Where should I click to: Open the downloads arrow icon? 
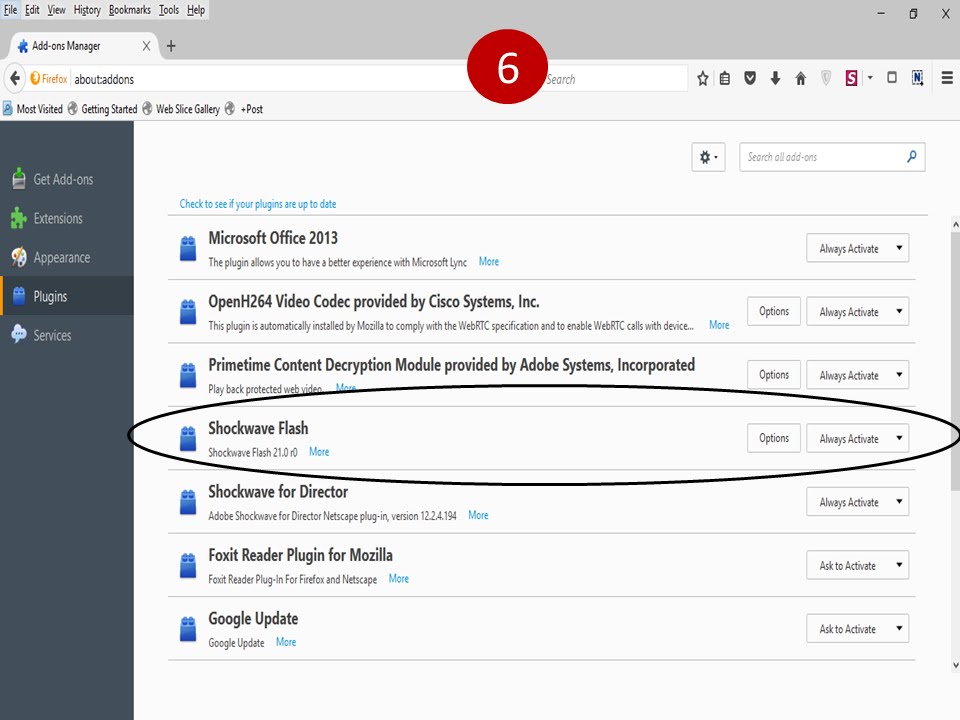coord(775,78)
